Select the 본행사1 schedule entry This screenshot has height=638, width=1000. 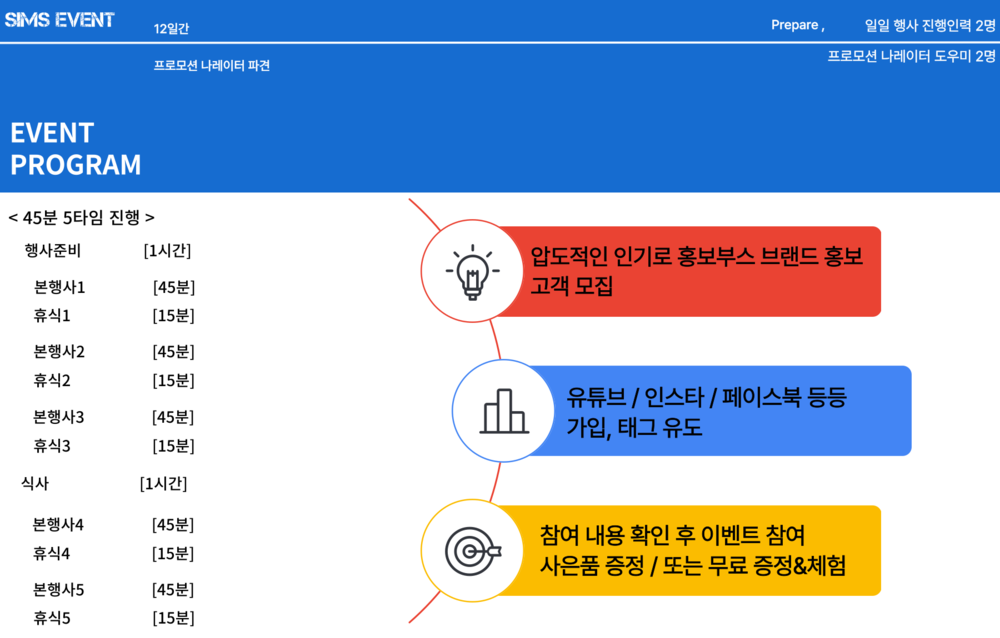coord(59,287)
